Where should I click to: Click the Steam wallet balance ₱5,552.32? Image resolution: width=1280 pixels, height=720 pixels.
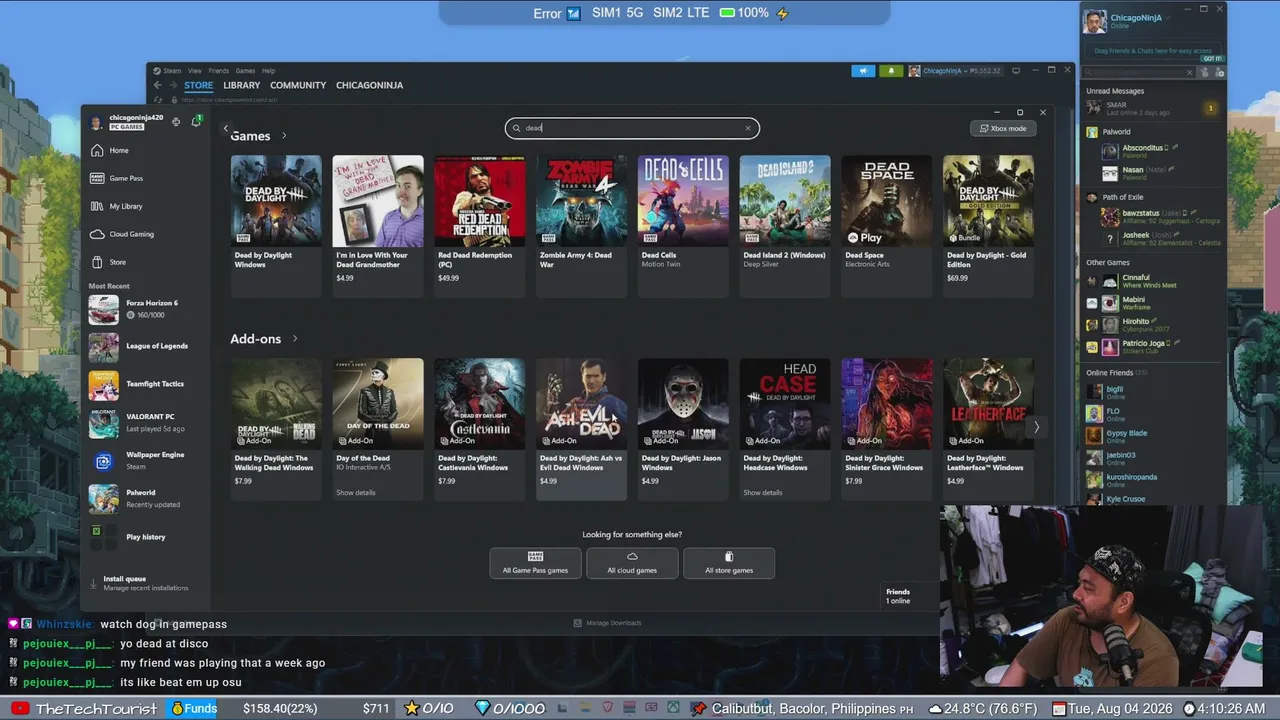[x=984, y=71]
